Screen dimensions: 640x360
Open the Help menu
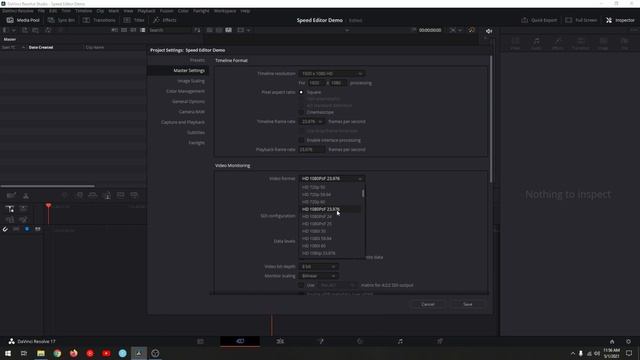click(245, 11)
